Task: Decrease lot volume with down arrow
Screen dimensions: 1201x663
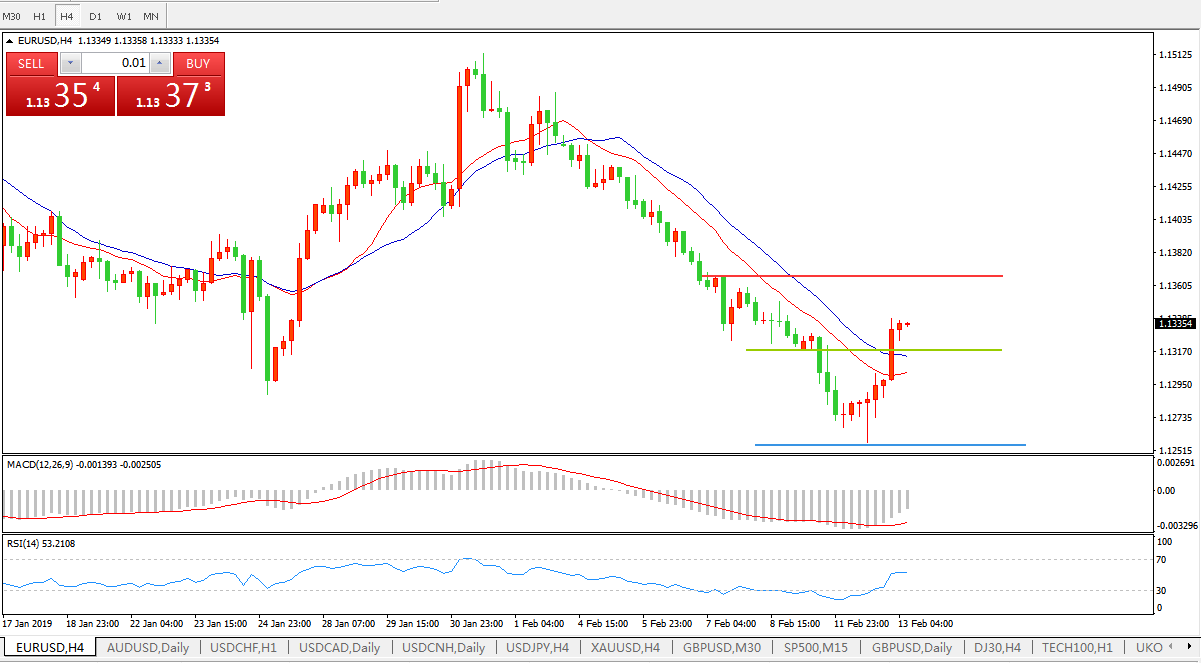Action: pyautogui.click(x=70, y=63)
